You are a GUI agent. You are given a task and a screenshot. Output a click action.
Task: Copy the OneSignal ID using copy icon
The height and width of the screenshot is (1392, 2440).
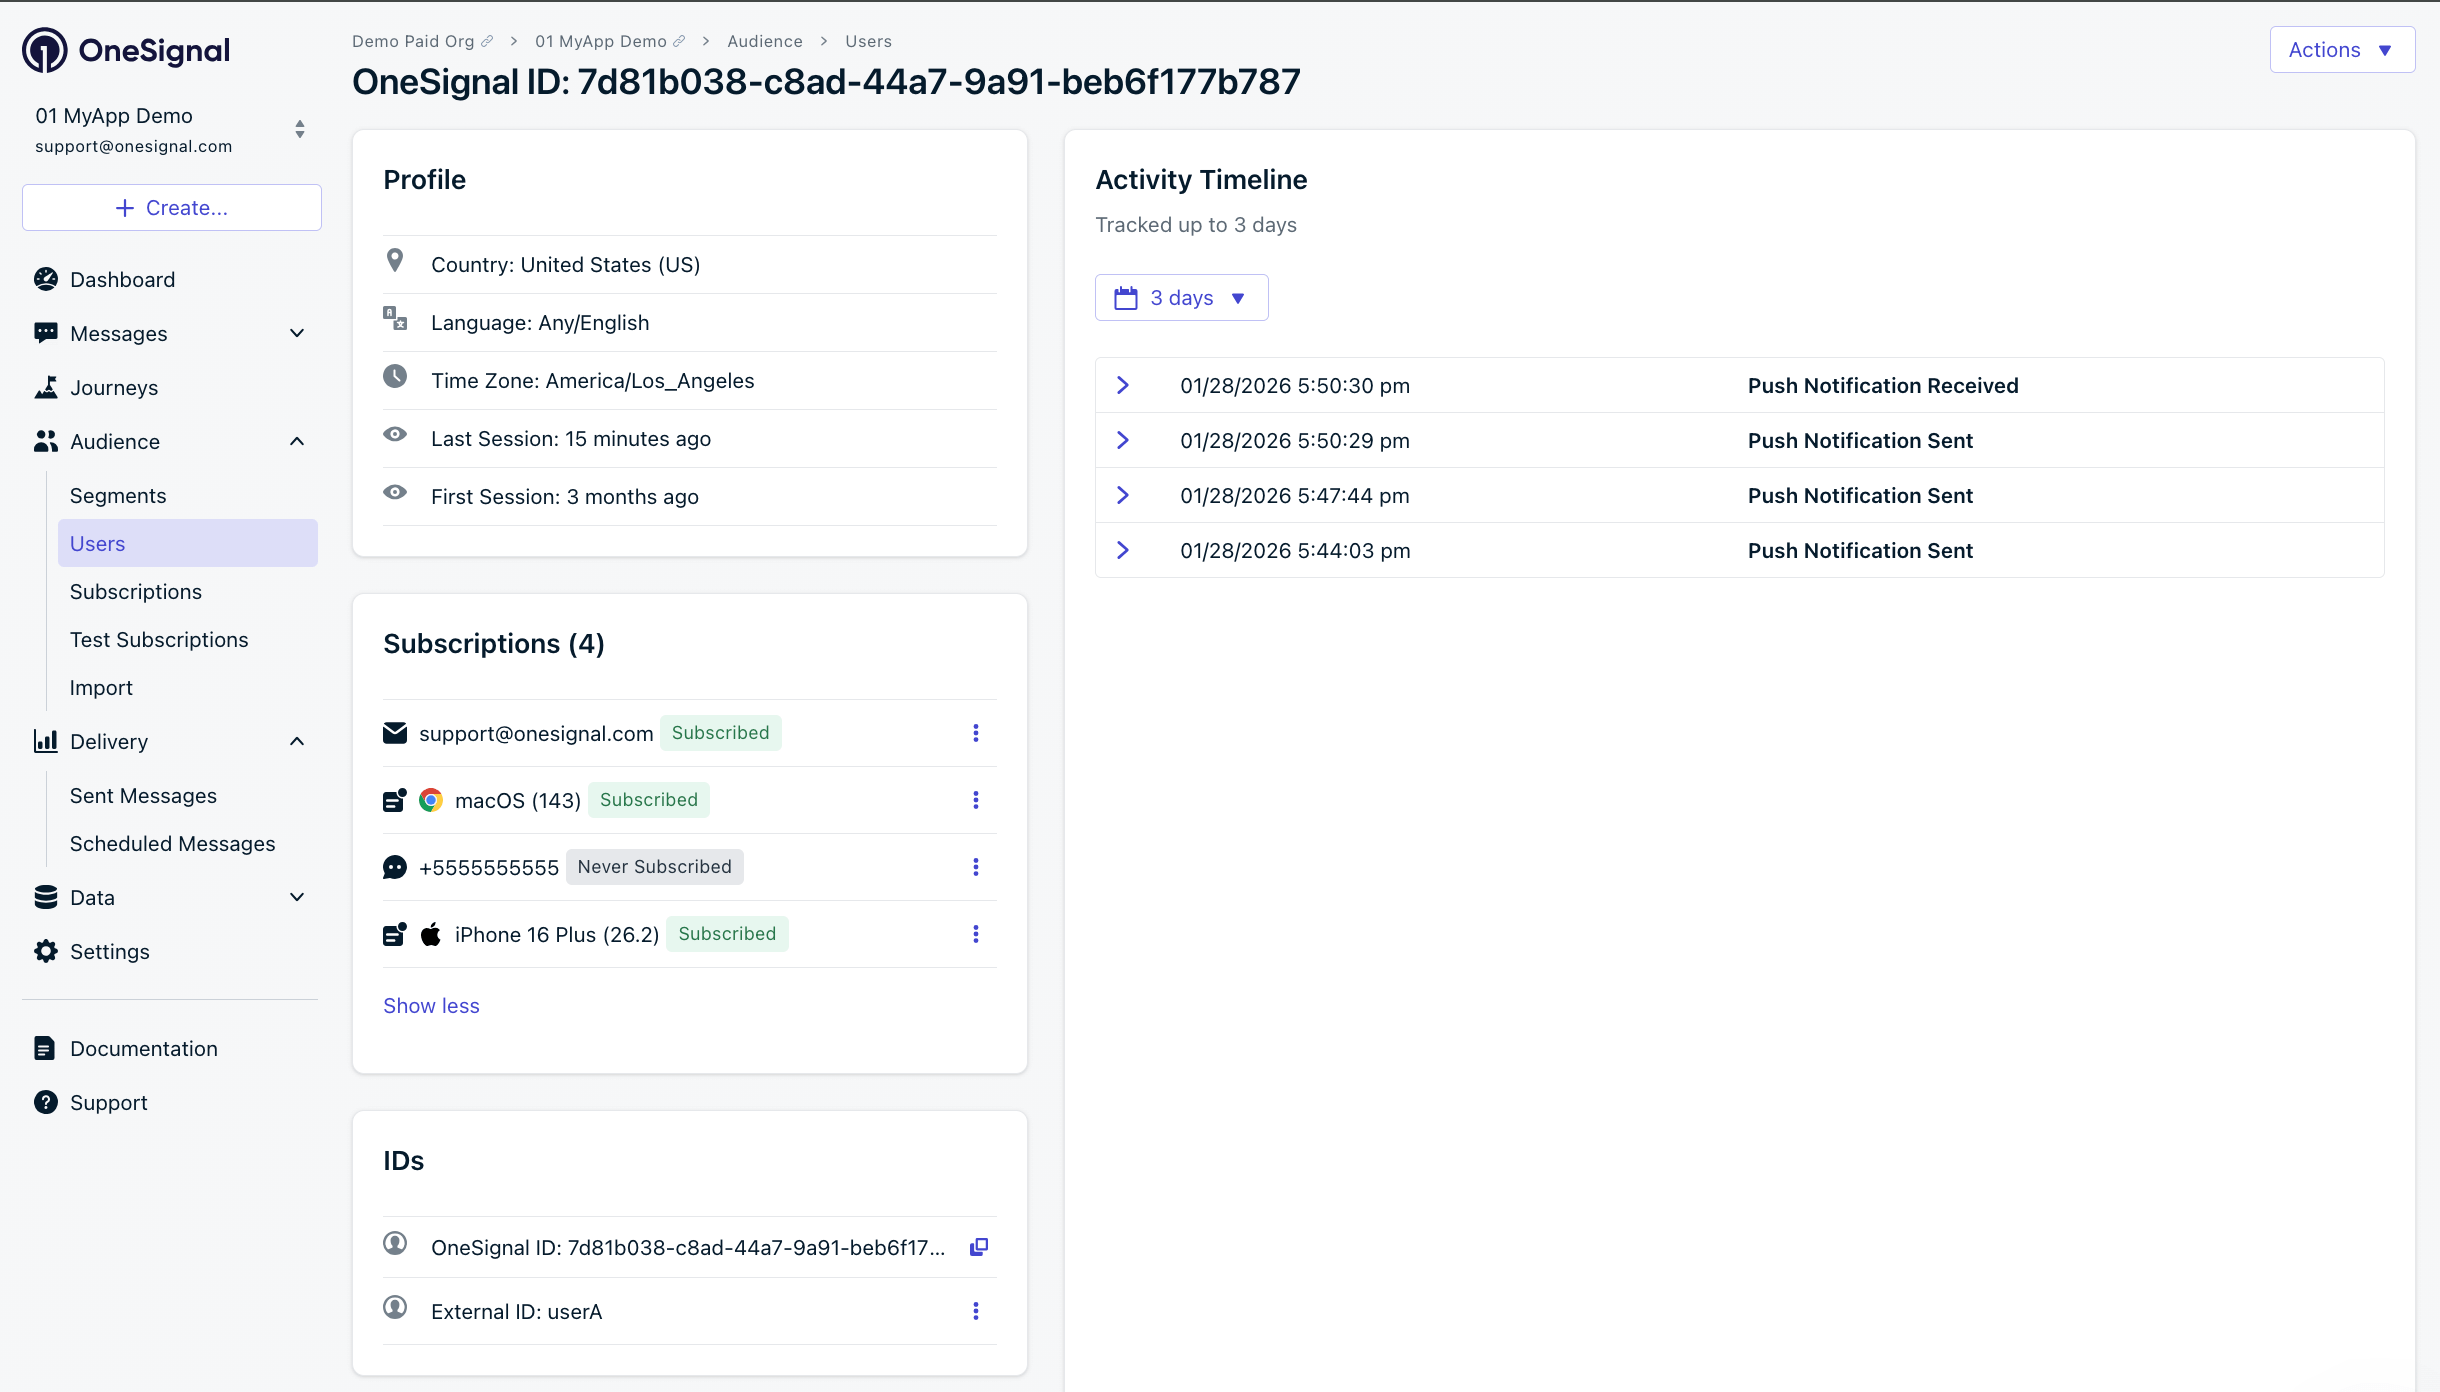[978, 1247]
